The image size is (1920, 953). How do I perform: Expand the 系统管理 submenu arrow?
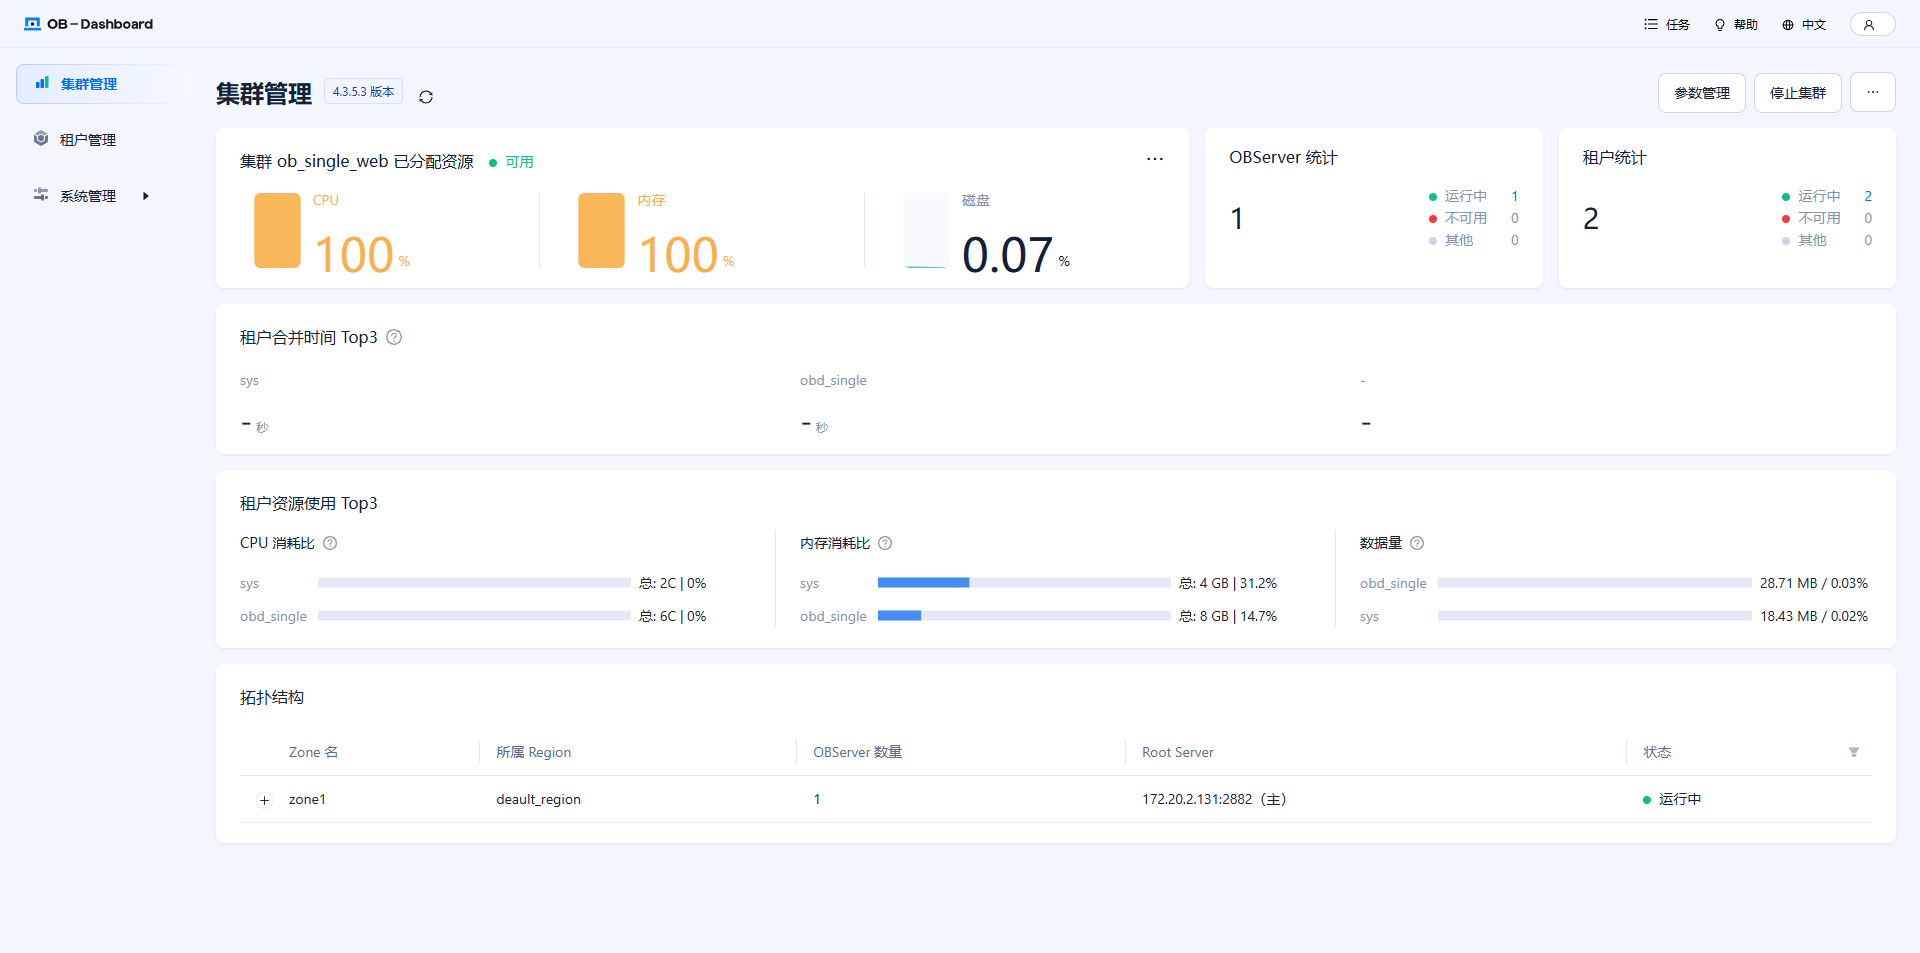(x=146, y=196)
